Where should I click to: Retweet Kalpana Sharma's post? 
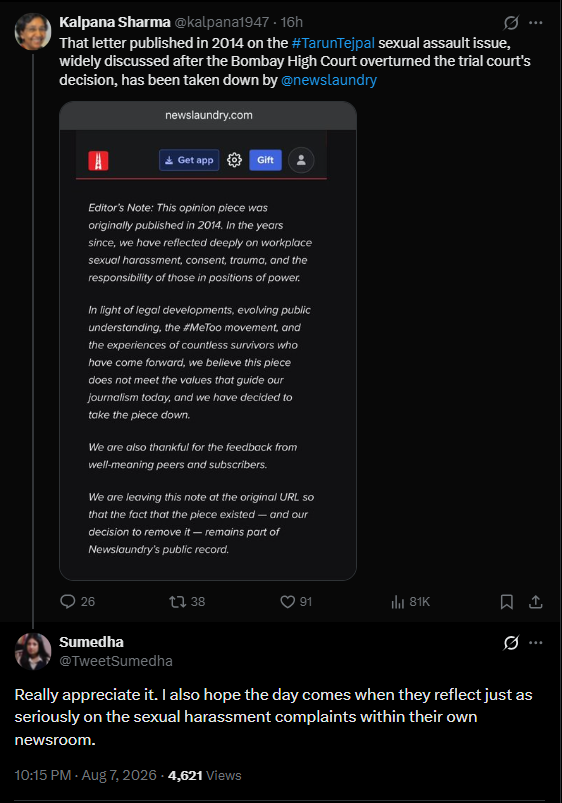coord(178,601)
